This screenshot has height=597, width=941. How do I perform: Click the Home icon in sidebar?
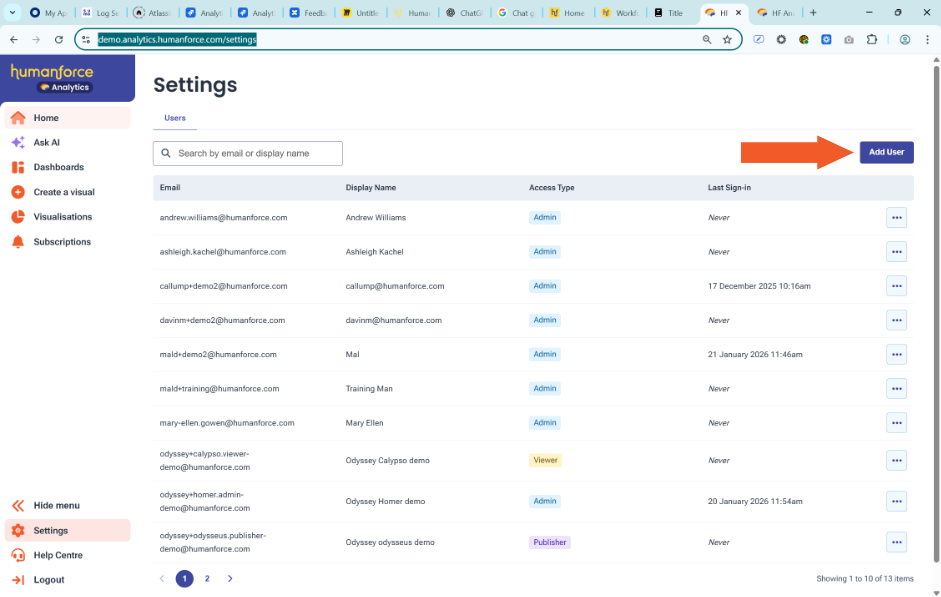click(18, 118)
